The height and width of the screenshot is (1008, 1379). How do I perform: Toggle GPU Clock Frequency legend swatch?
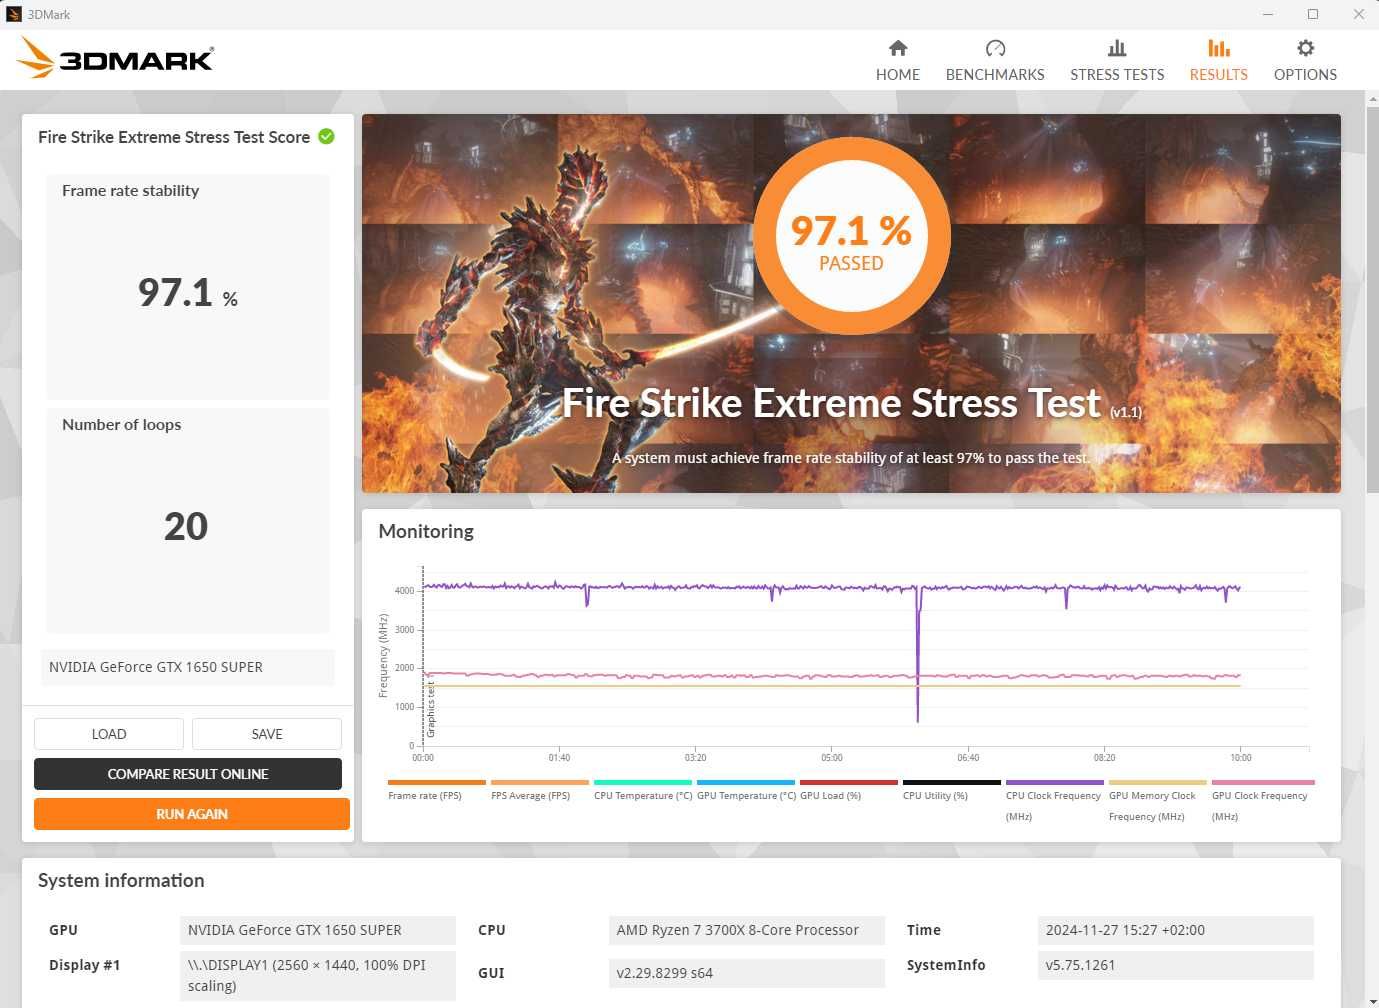[1263, 783]
